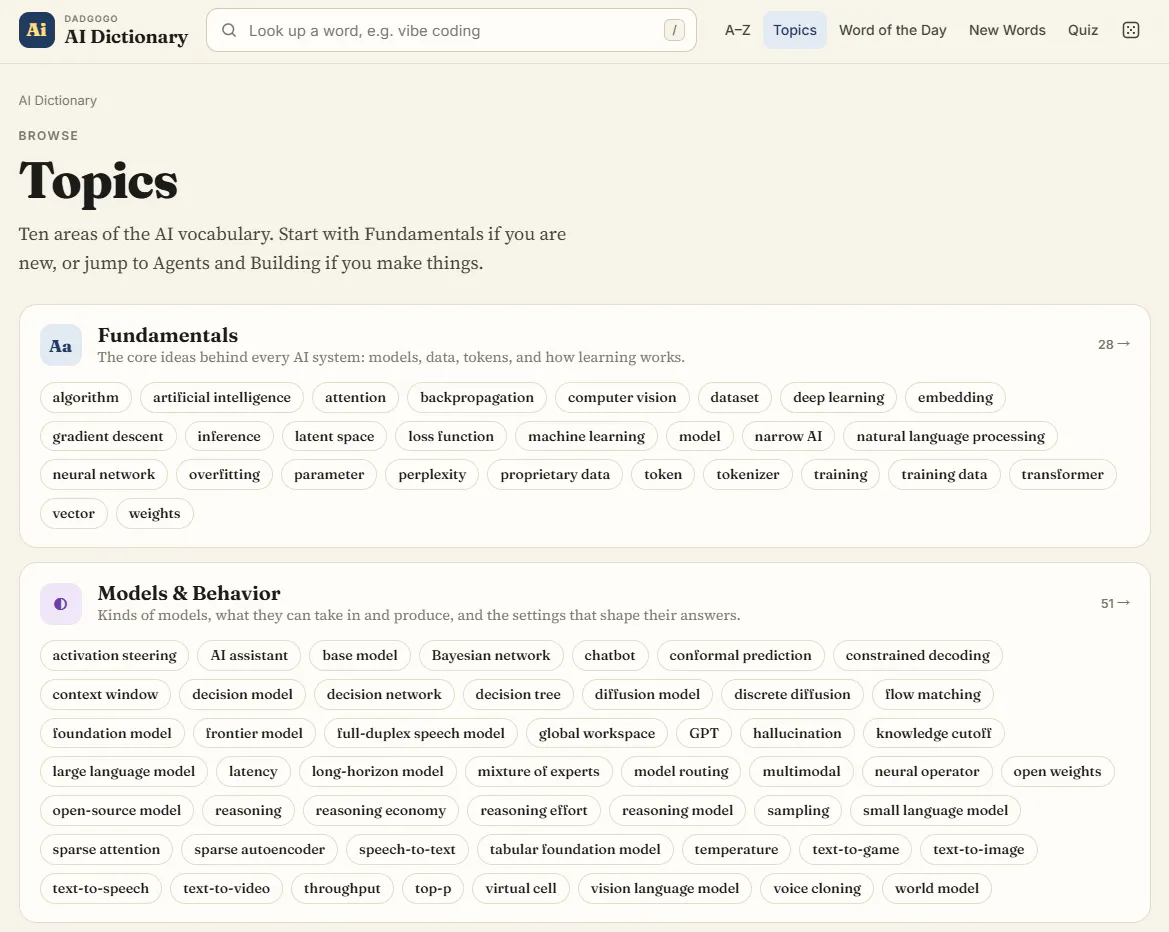Image resolution: width=1169 pixels, height=932 pixels.
Task: Open the overfitting chip
Action: [224, 474]
